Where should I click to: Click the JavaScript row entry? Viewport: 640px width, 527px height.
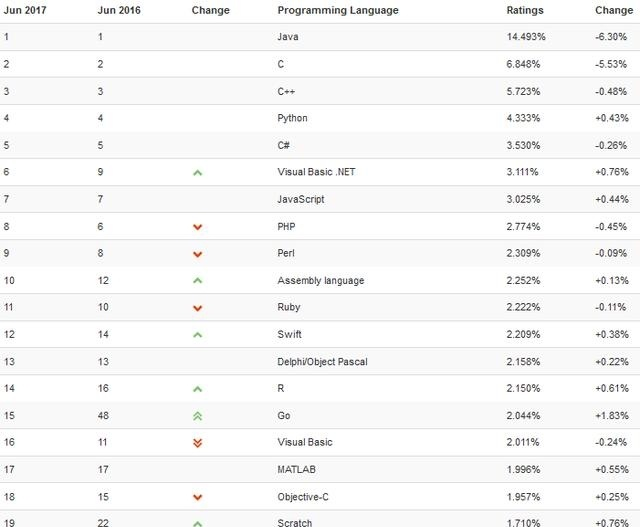coord(300,199)
